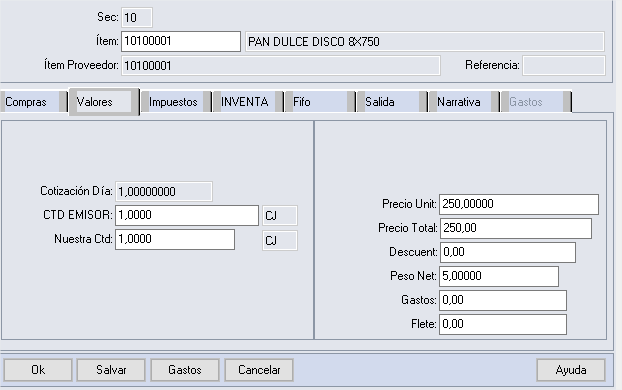Click the Cancelar button
Viewport: 622px width, 390px height.
pyautogui.click(x=259, y=370)
